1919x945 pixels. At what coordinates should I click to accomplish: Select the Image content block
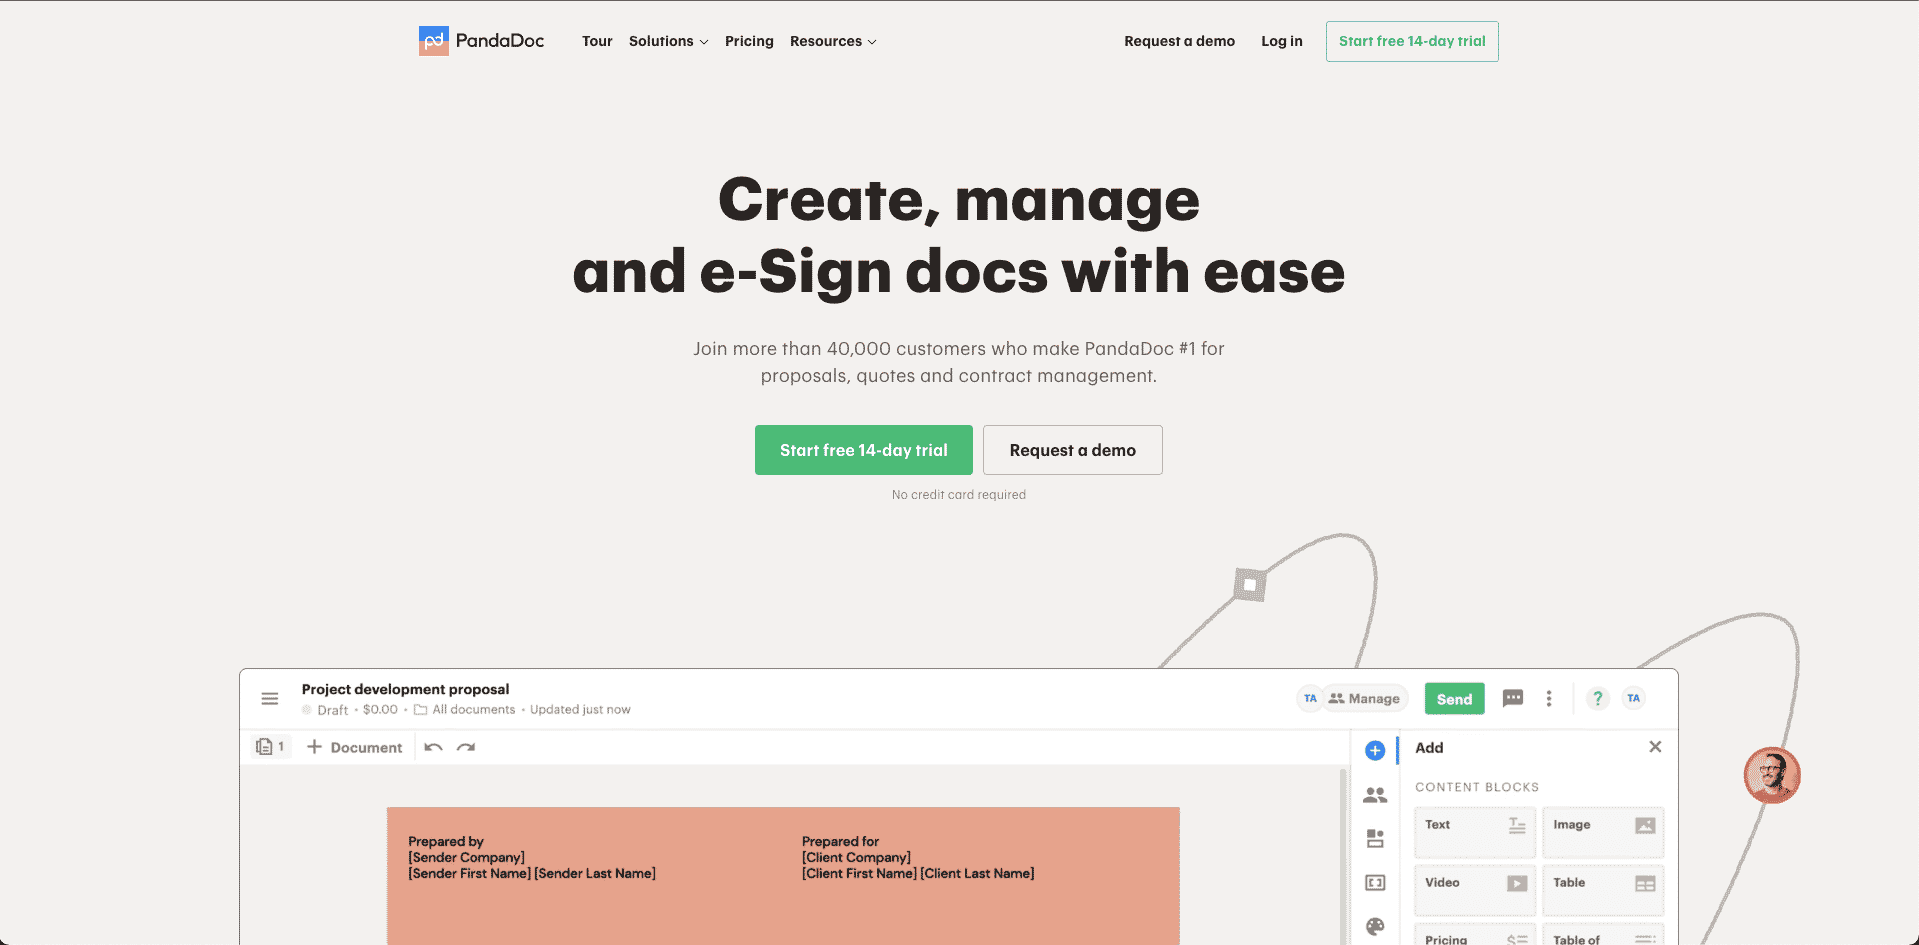pos(1603,832)
